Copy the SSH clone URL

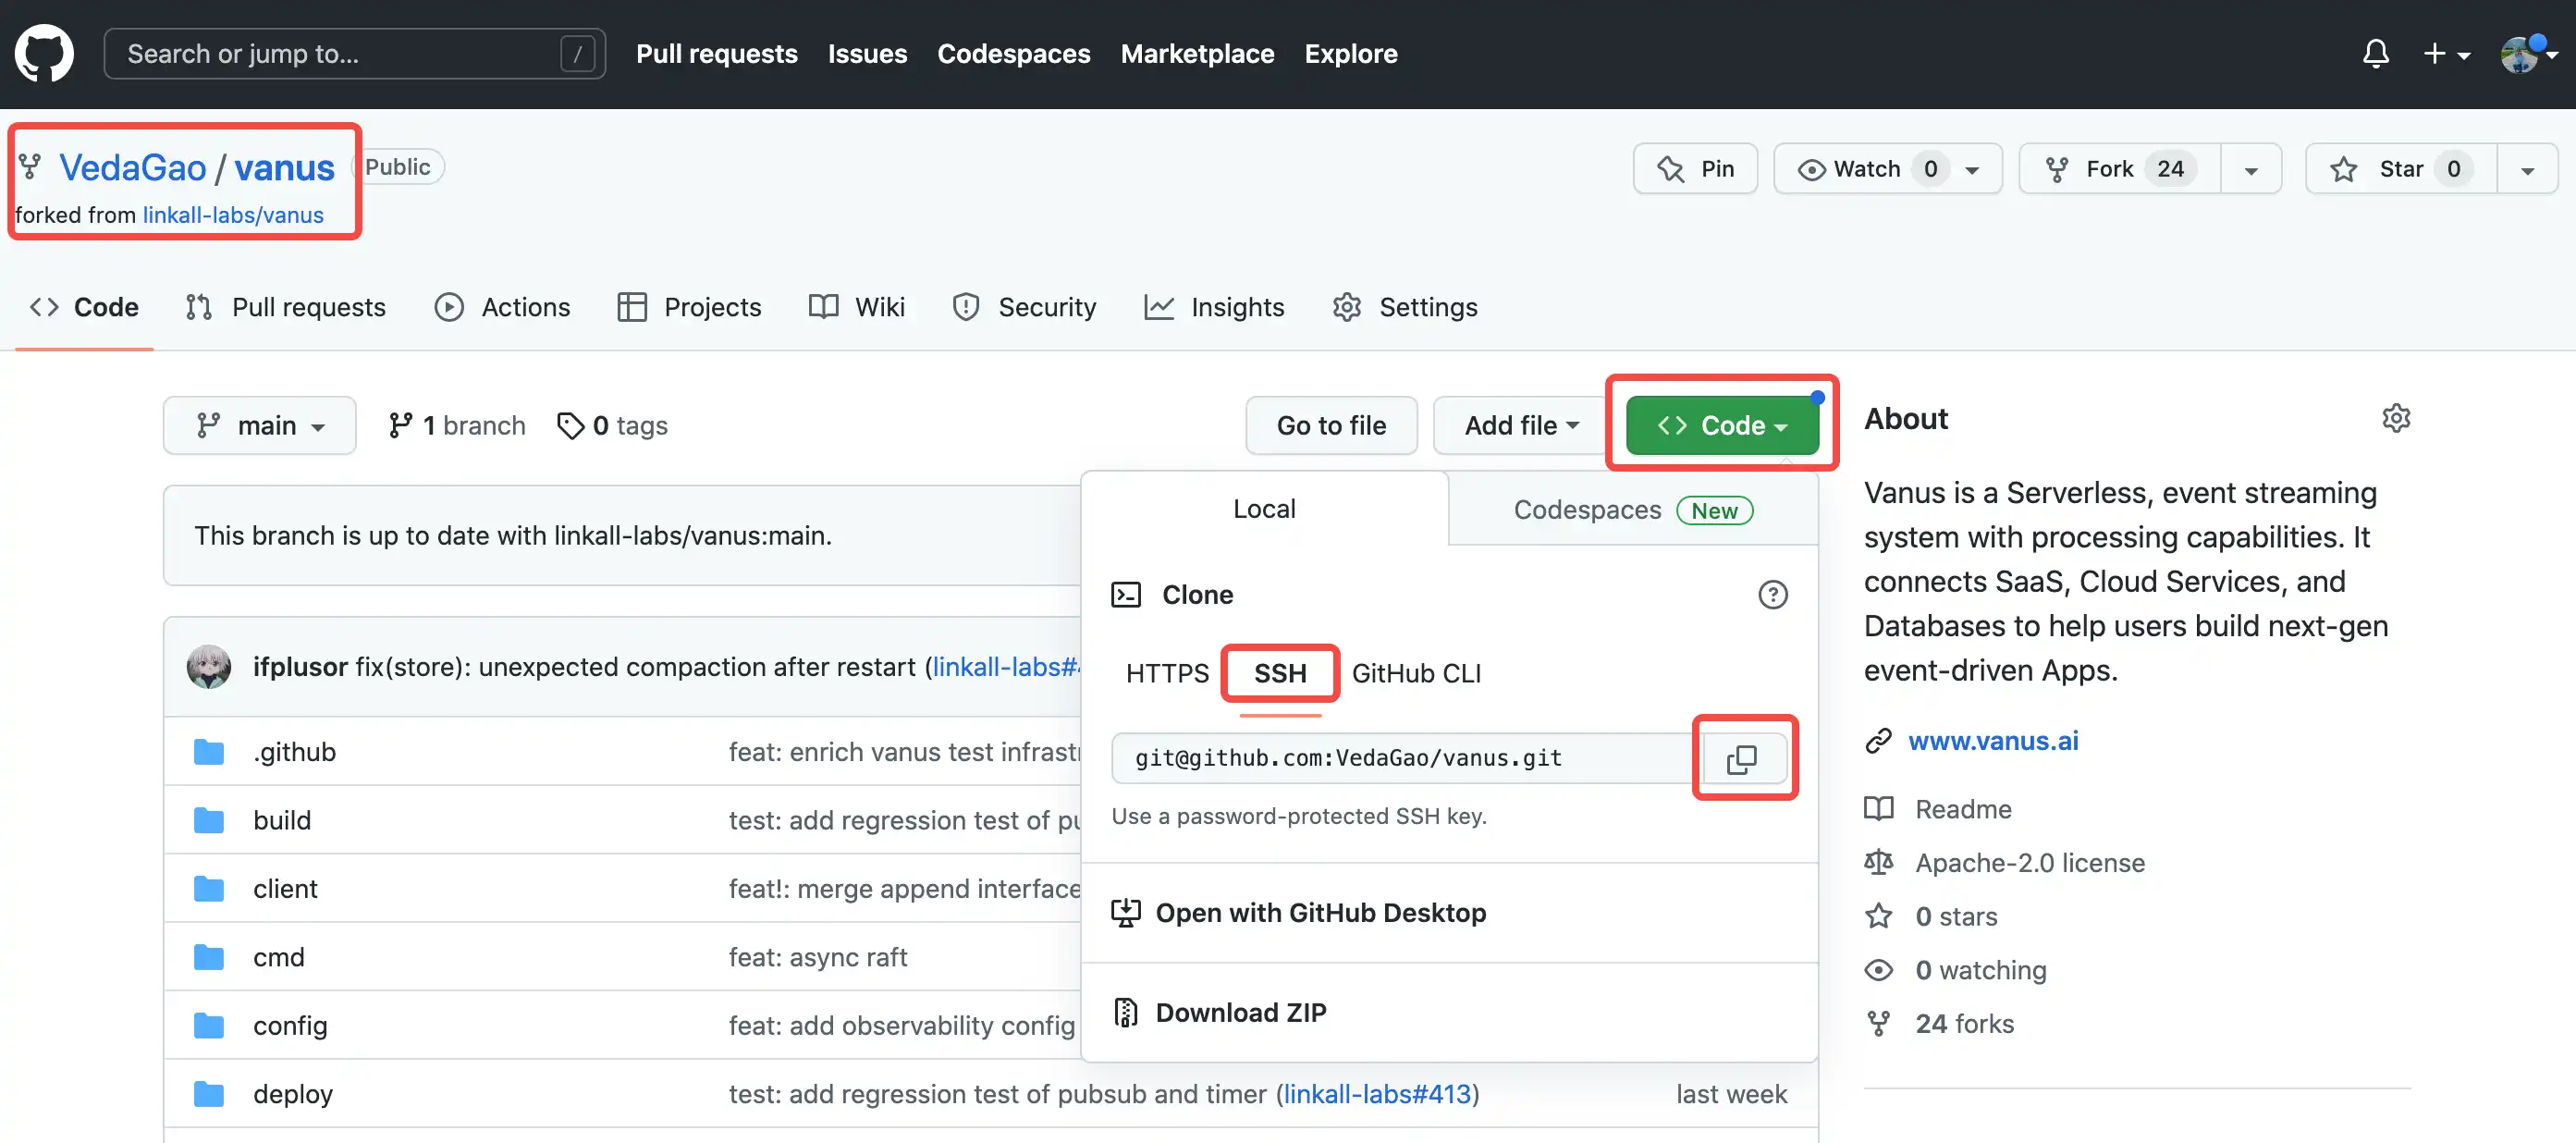(1741, 759)
